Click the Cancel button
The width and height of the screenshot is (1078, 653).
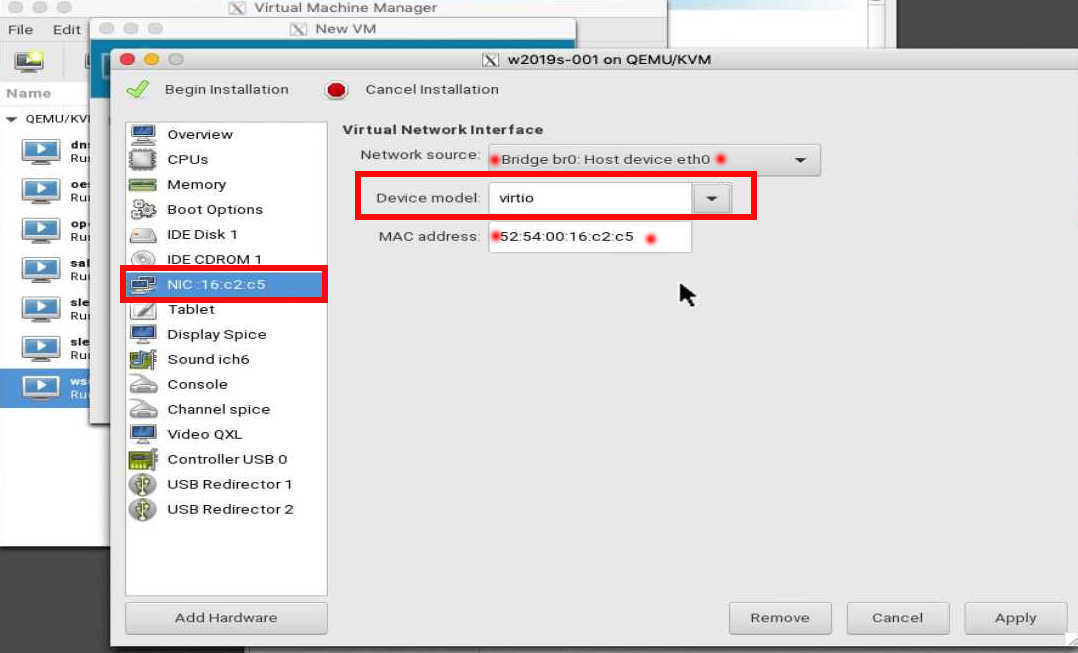click(897, 618)
